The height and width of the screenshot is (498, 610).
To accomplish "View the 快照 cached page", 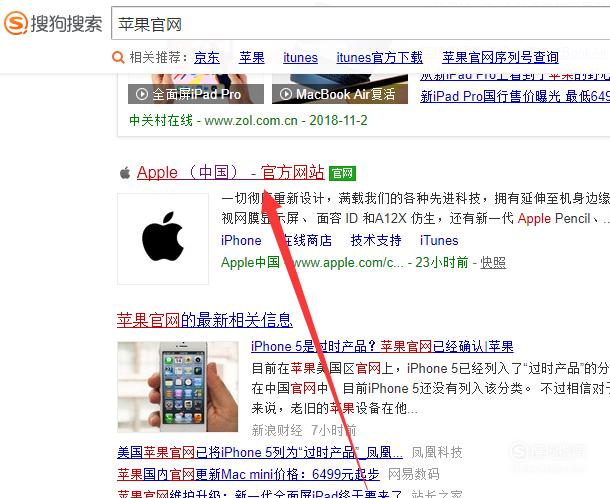I will (493, 263).
